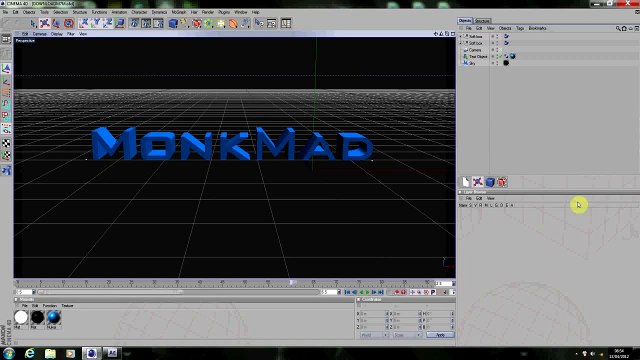Select the blue material swatch

point(53,317)
